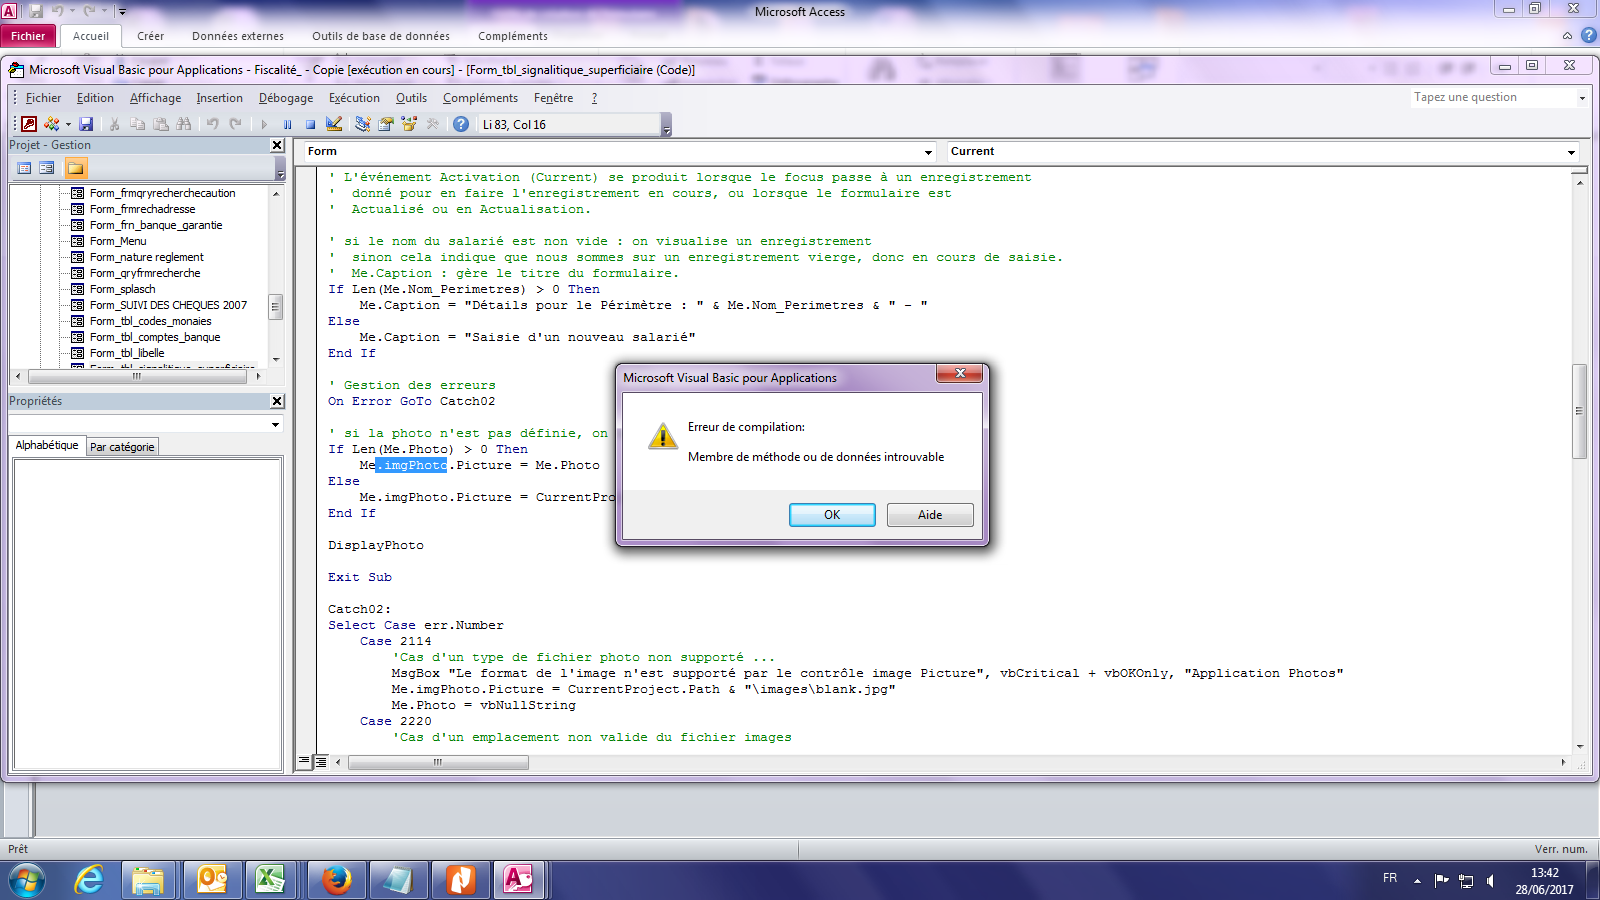Open Project panel toolbar options arrow
Viewport: 1600px width, 900px height.
(x=280, y=169)
